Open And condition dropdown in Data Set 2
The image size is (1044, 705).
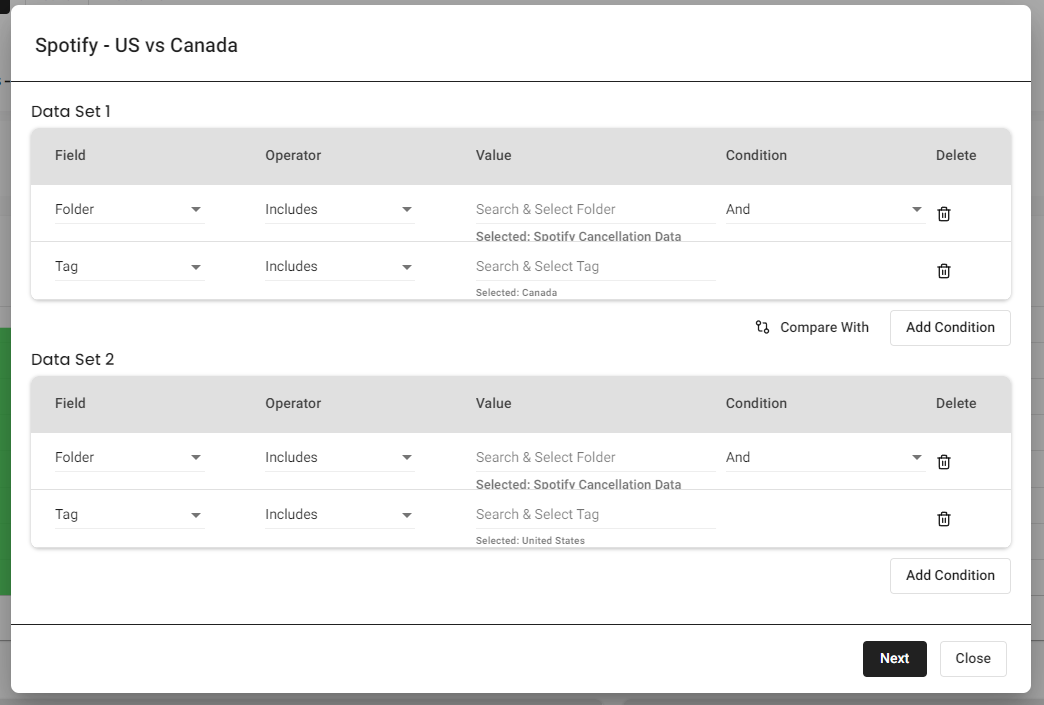[825, 457]
